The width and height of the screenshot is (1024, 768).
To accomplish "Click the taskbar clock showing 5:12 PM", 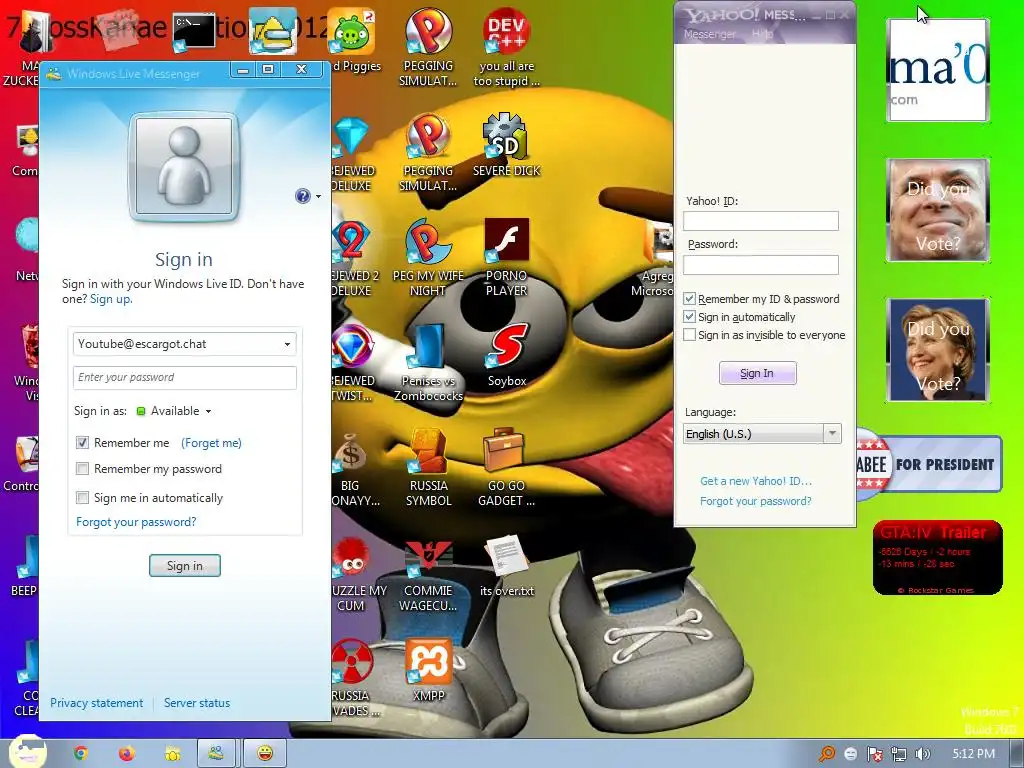I will click(973, 754).
